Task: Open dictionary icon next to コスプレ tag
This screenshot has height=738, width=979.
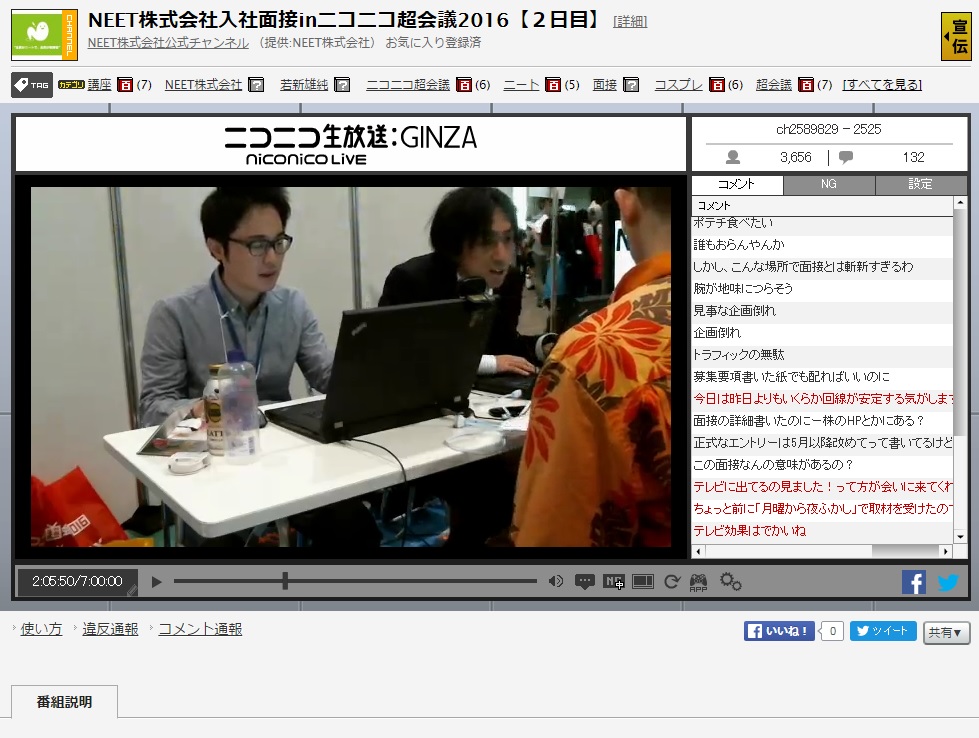Action: 717,84
